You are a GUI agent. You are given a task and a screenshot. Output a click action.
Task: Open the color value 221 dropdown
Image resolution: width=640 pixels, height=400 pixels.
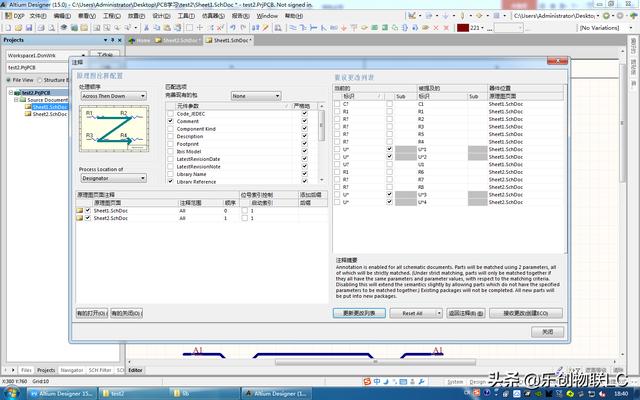pyautogui.click(x=482, y=28)
